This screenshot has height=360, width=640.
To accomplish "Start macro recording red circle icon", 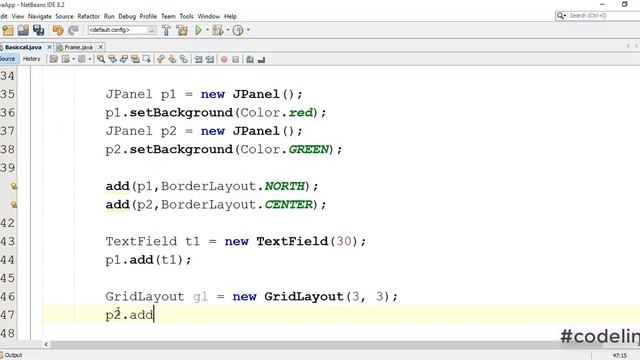I will [224, 60].
